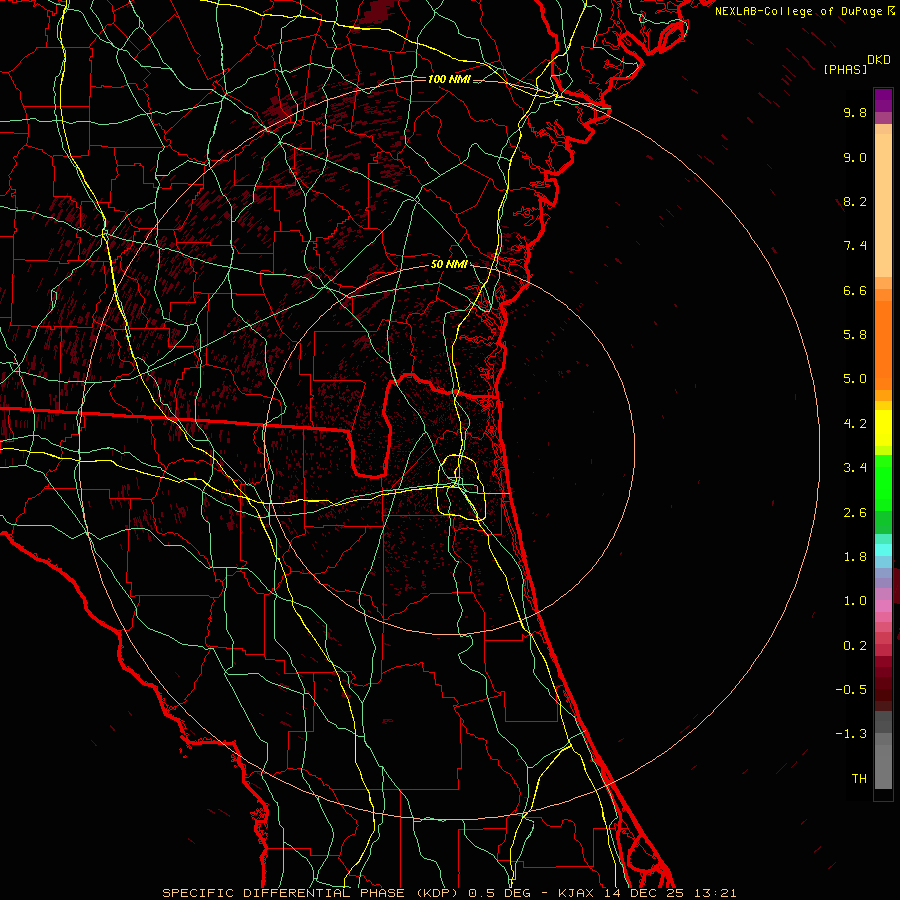Click the 5.0 scale value

pos(855,379)
